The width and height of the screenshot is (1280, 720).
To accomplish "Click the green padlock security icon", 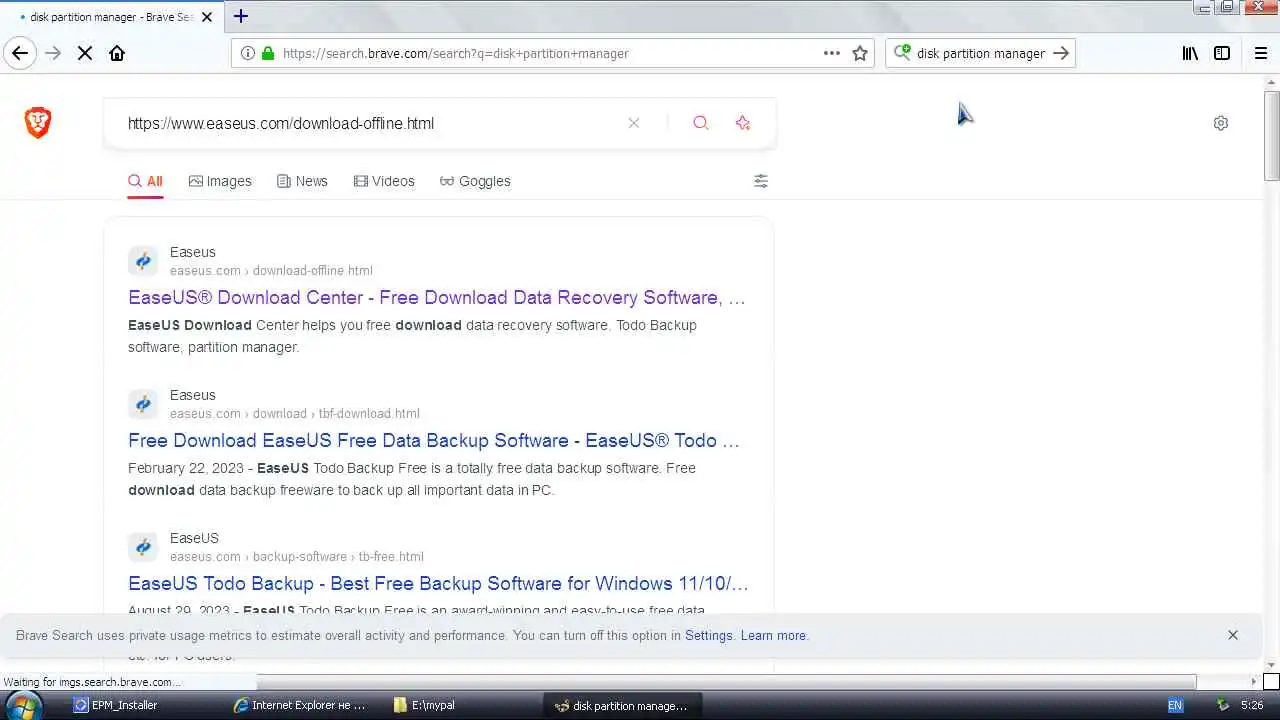I will click(267, 53).
